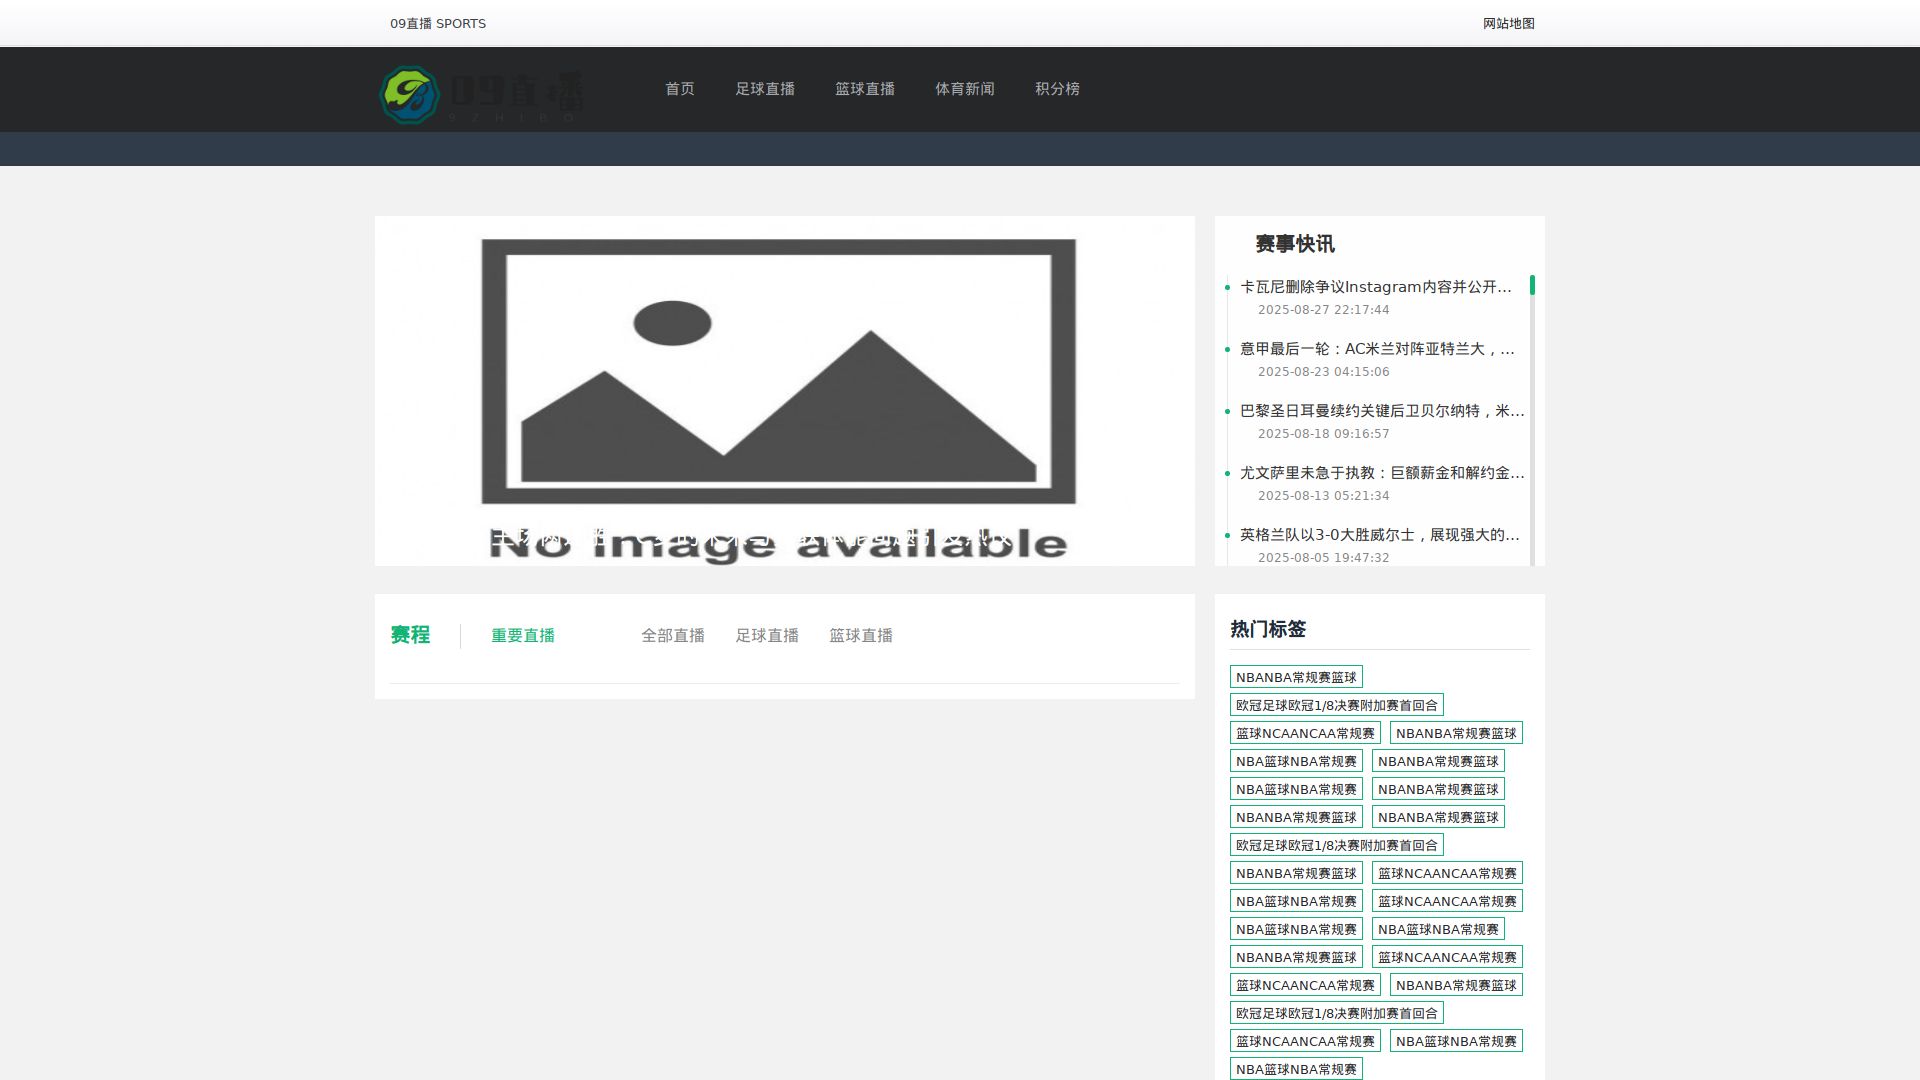The image size is (1920, 1080).
Task: Open the 积分榜 navigation menu
Action: [1057, 89]
